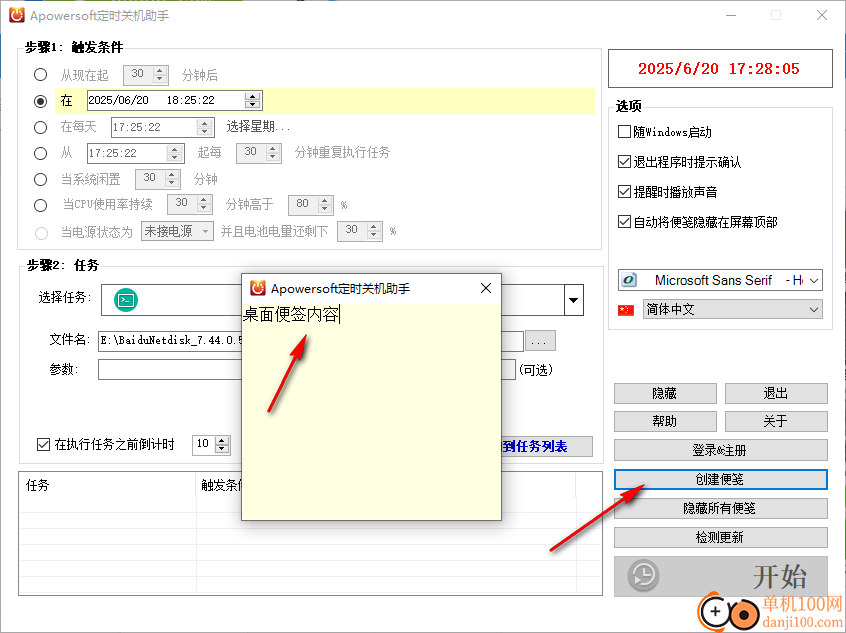
Task: Click the date-time field spinner arrows
Action: pos(253,100)
